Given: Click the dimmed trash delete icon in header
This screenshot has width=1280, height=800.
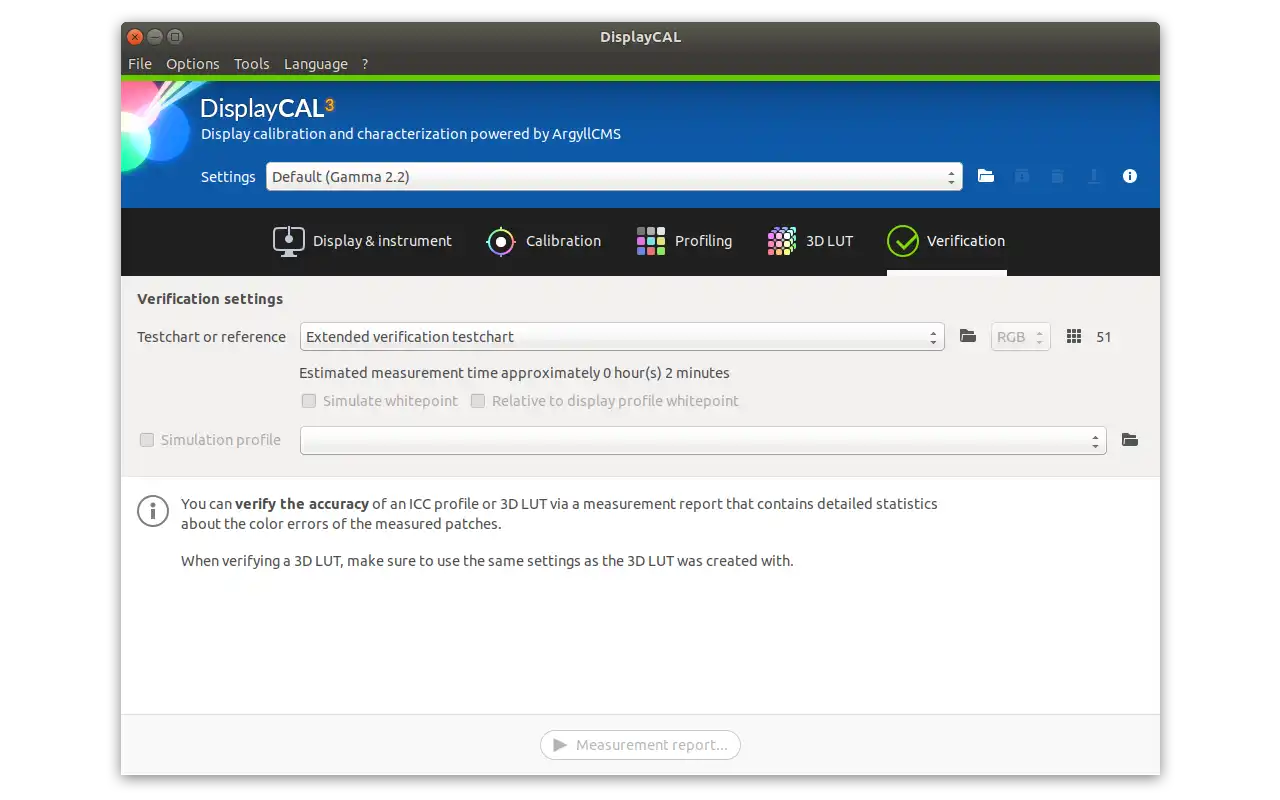Looking at the screenshot, I should [1057, 176].
